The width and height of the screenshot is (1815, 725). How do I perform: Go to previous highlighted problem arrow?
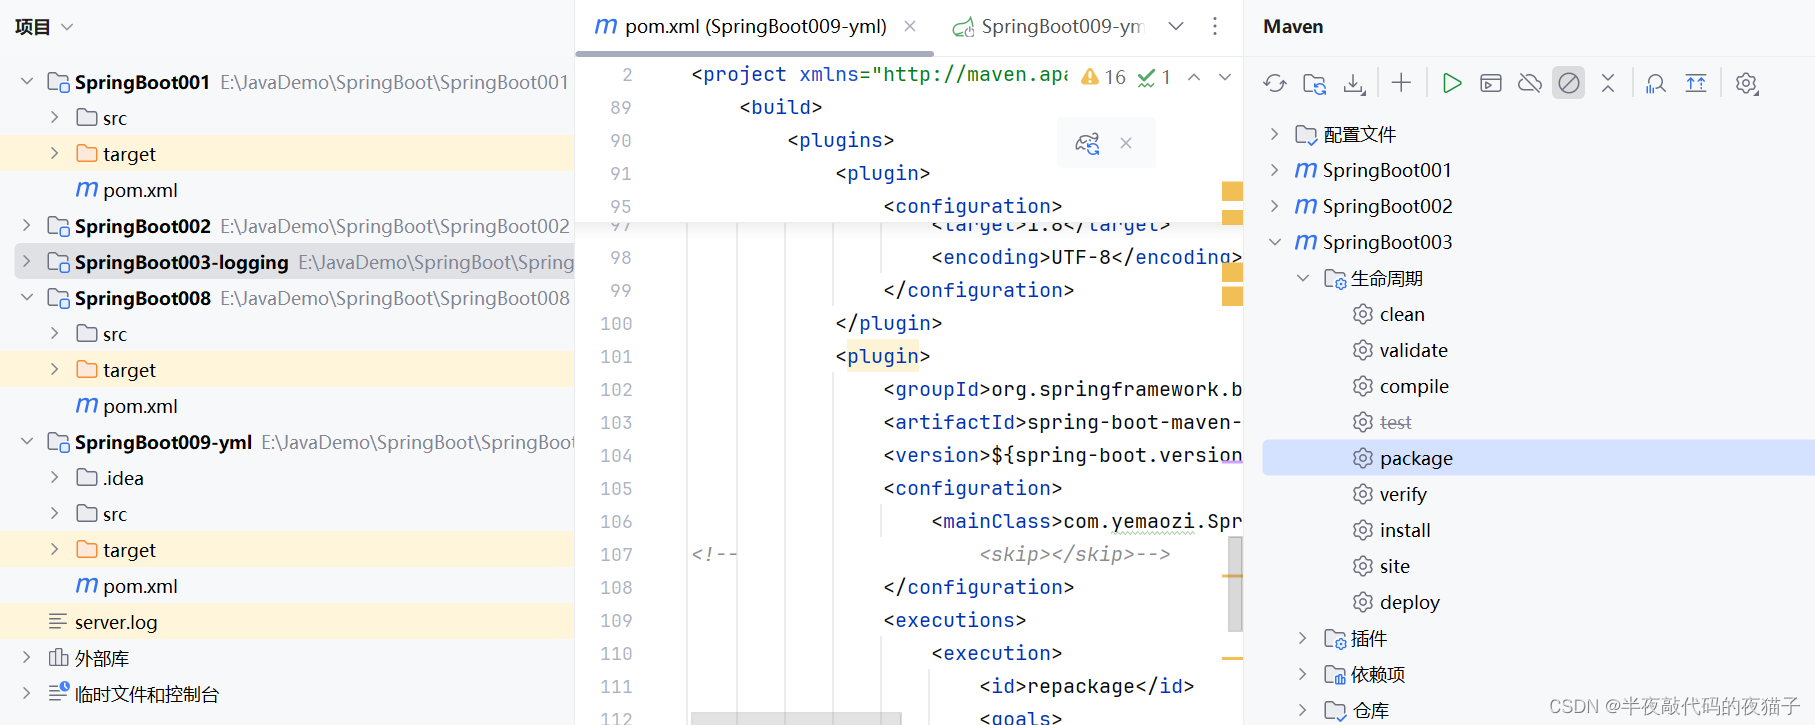1194,77
